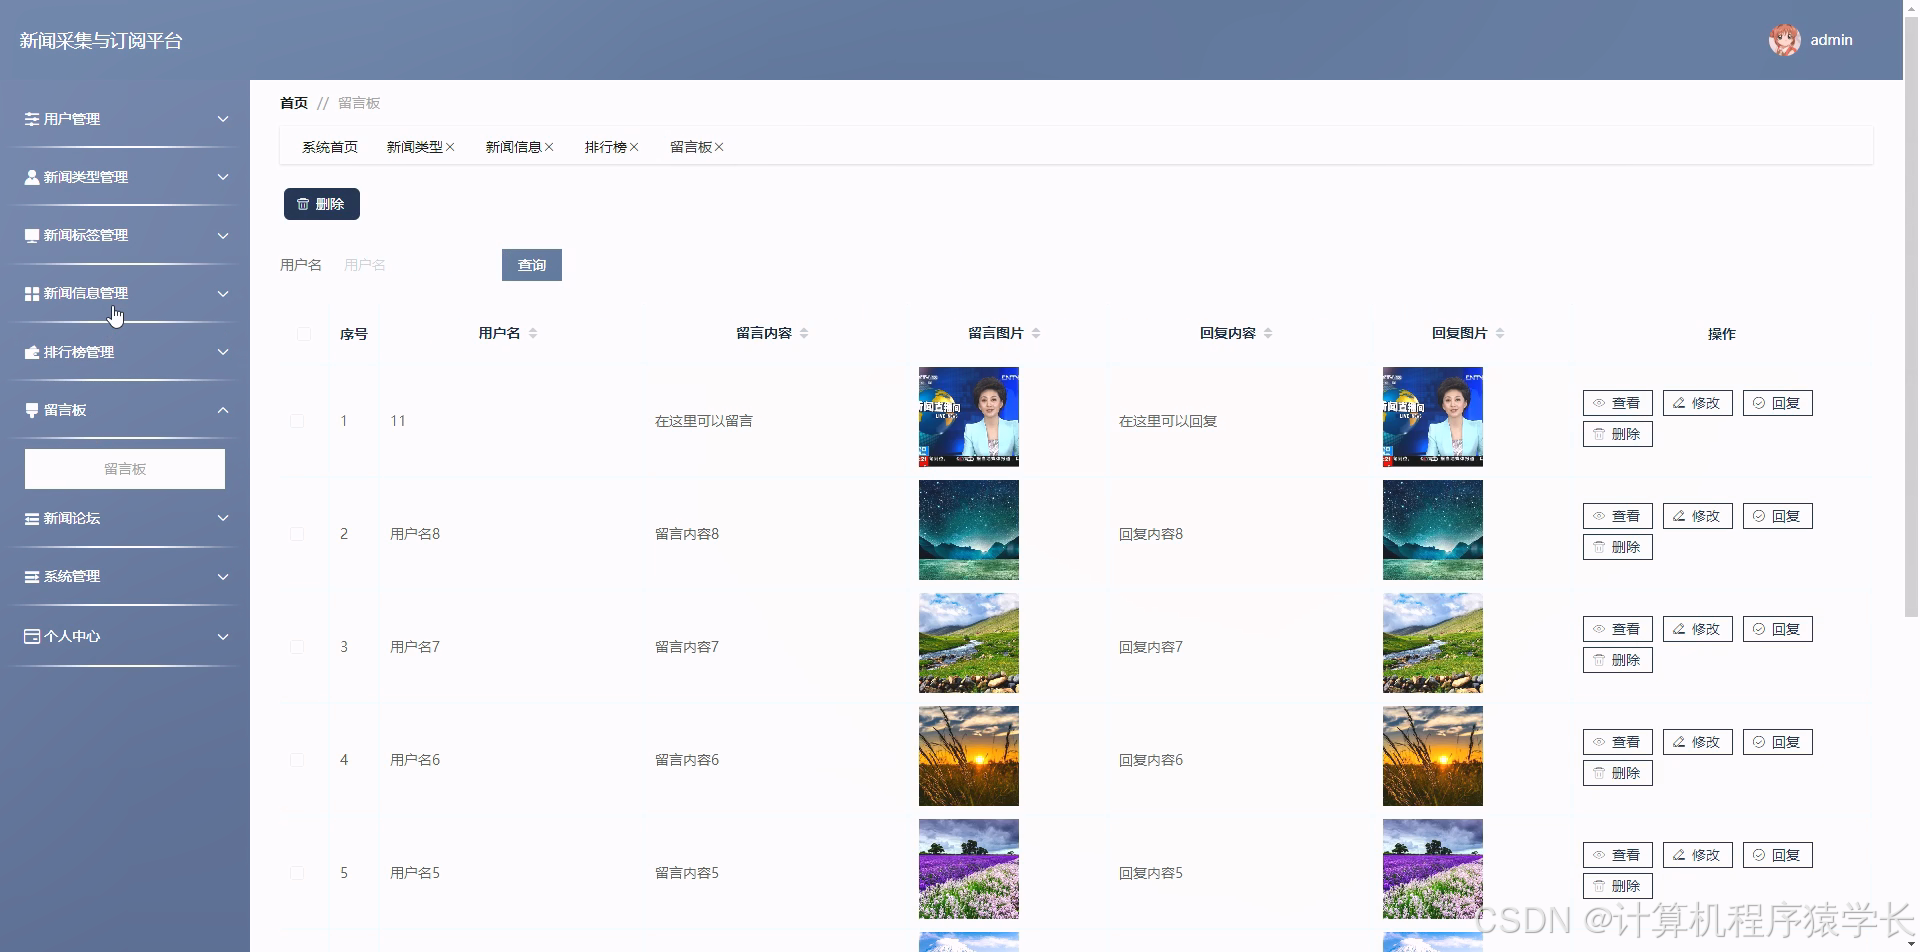Expand the 新闻标签管理 menu chevron

tap(223, 236)
